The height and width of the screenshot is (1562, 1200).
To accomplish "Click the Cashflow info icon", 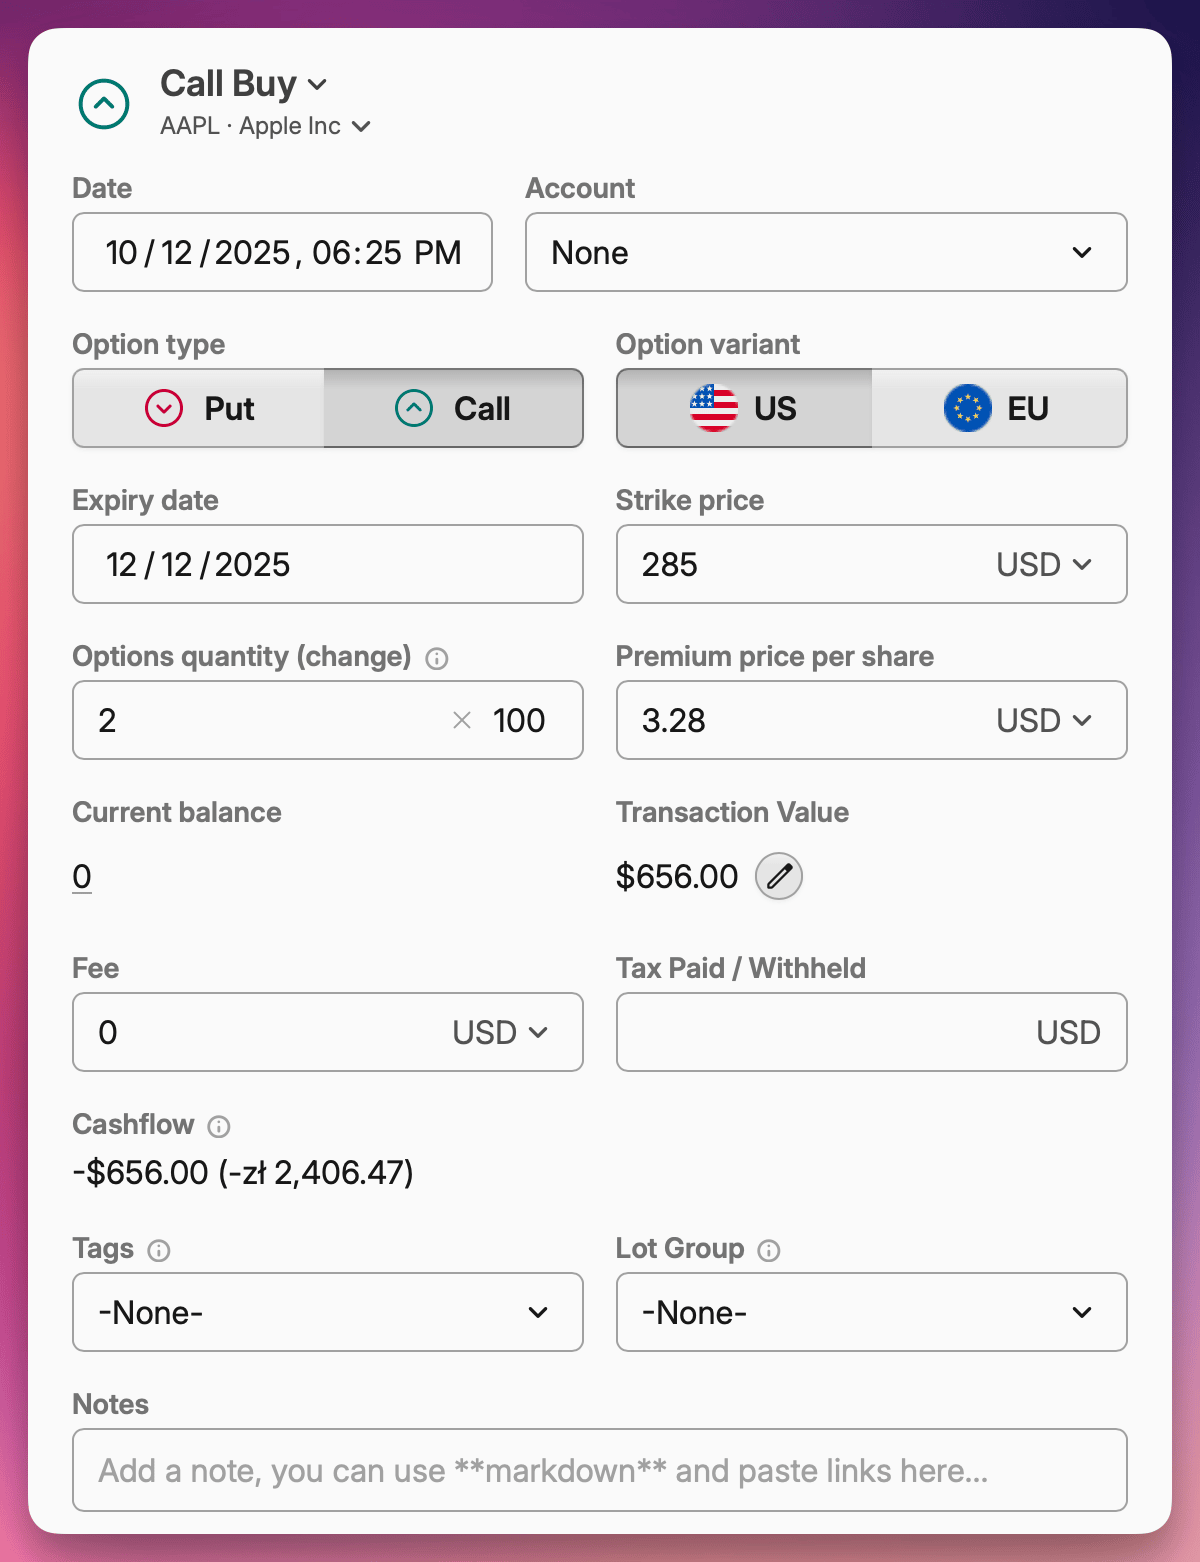I will pyautogui.click(x=220, y=1125).
